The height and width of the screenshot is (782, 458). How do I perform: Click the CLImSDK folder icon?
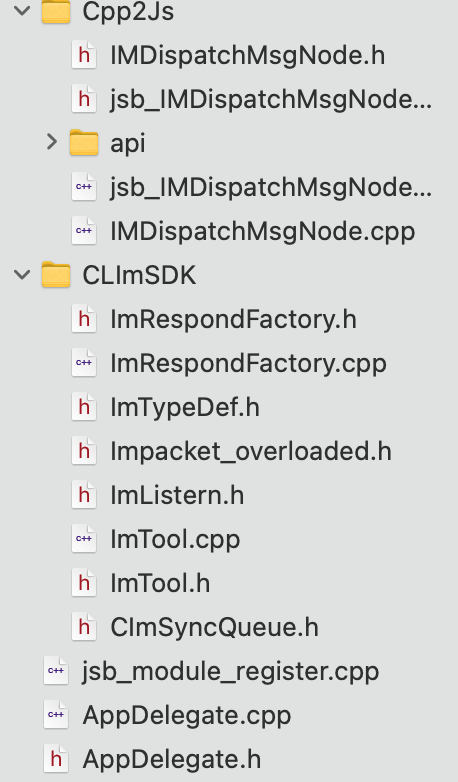point(56,274)
